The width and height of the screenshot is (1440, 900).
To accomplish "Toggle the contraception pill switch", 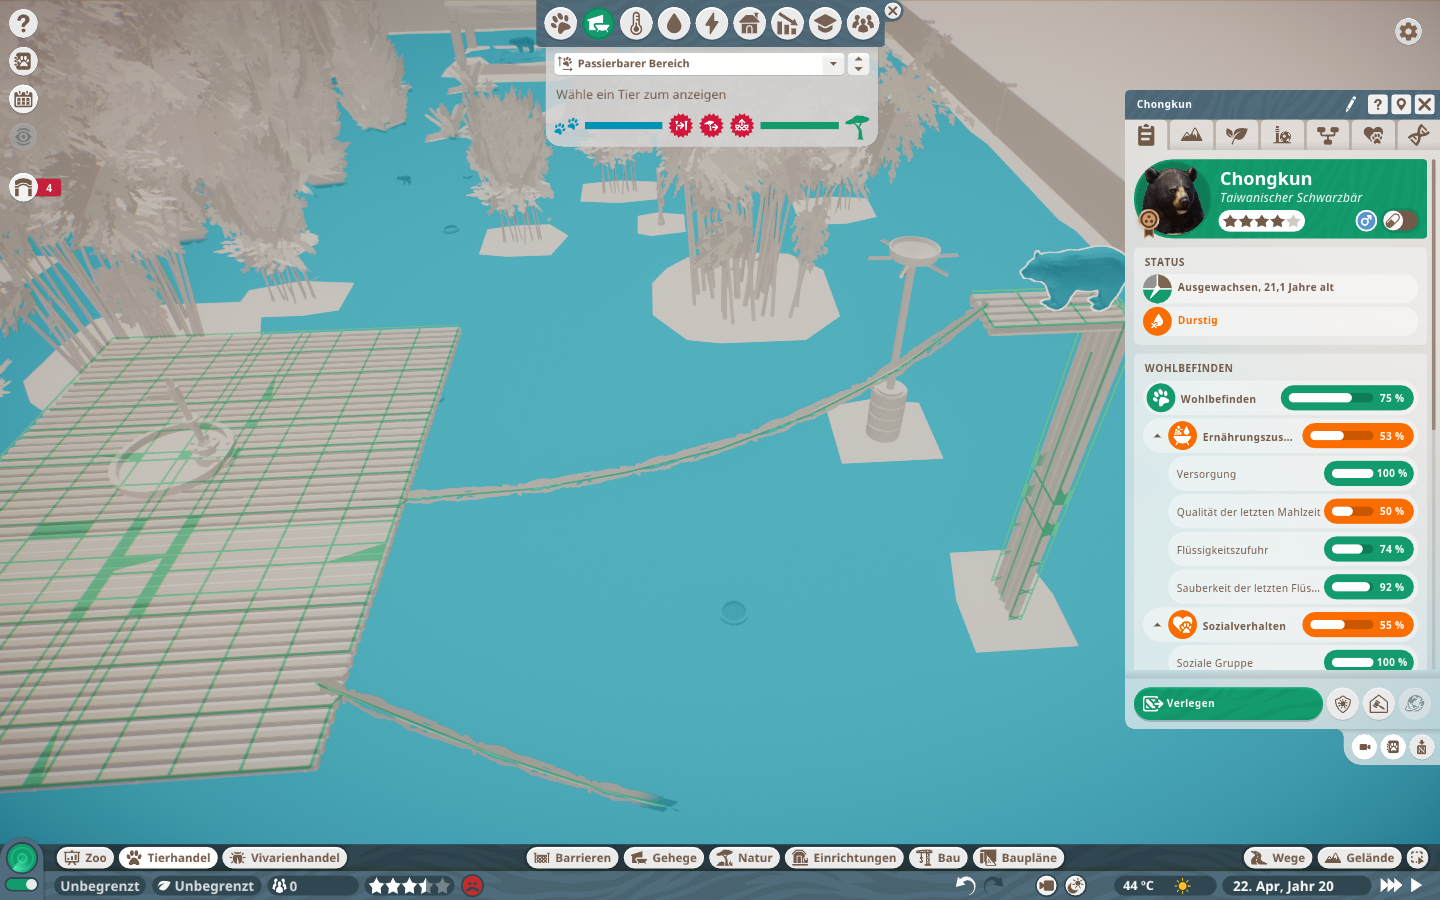I will 1400,221.
